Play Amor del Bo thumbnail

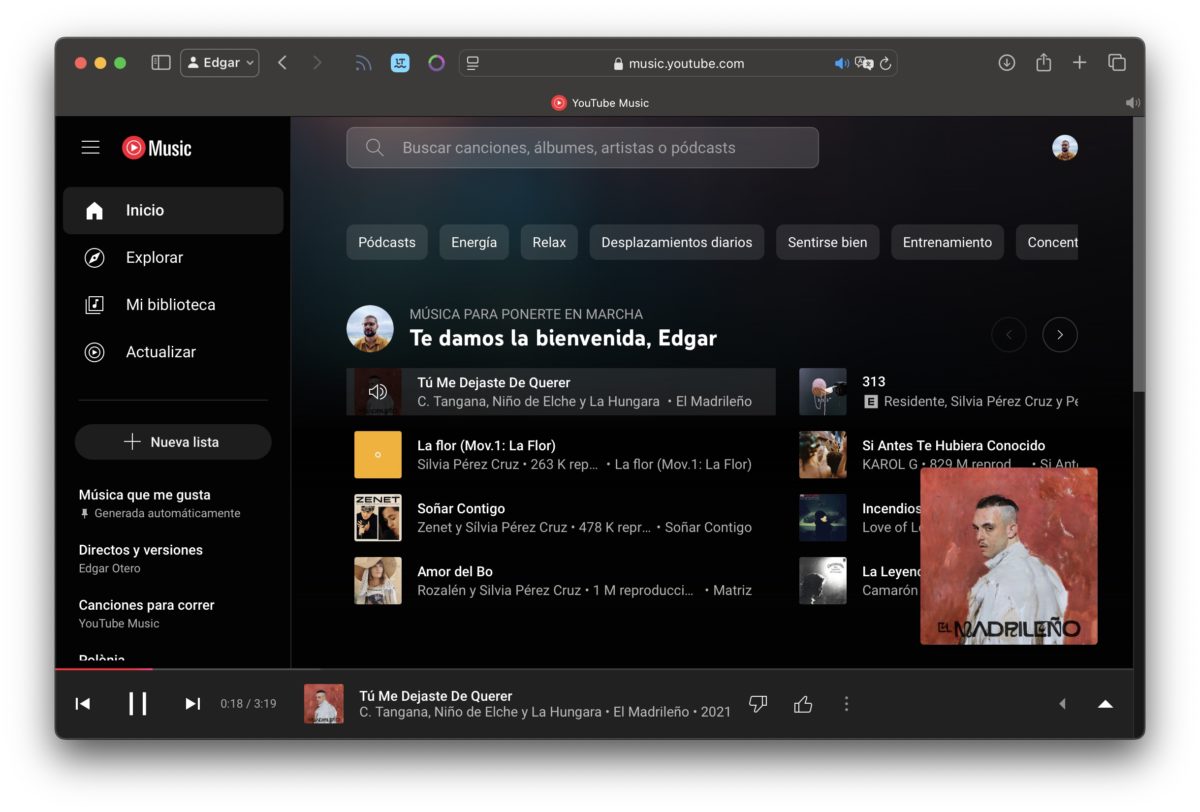tap(378, 581)
